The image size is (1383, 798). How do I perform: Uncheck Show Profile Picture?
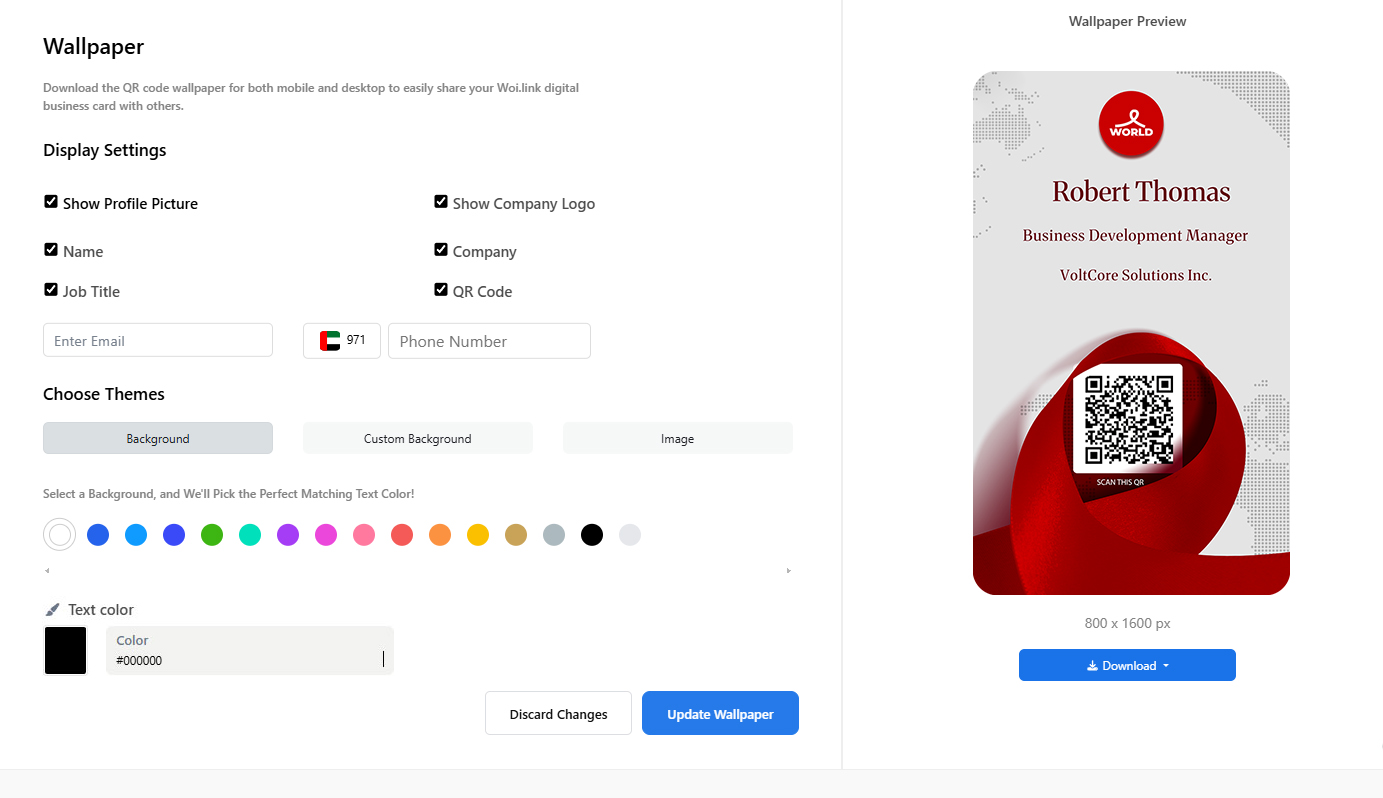(x=51, y=202)
